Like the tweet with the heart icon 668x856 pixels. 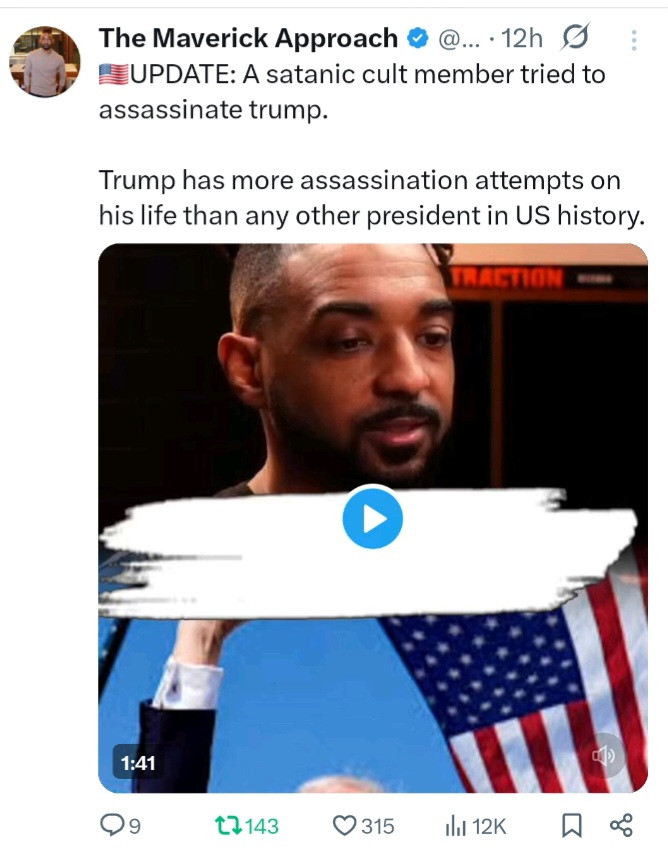[344, 825]
